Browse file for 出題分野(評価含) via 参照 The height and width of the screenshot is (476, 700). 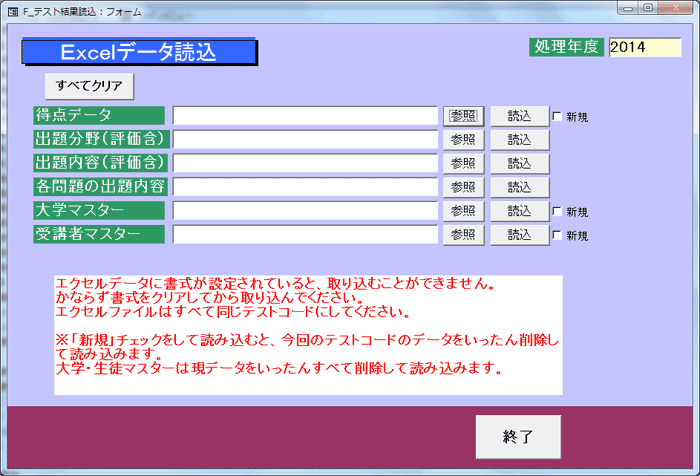tap(463, 140)
